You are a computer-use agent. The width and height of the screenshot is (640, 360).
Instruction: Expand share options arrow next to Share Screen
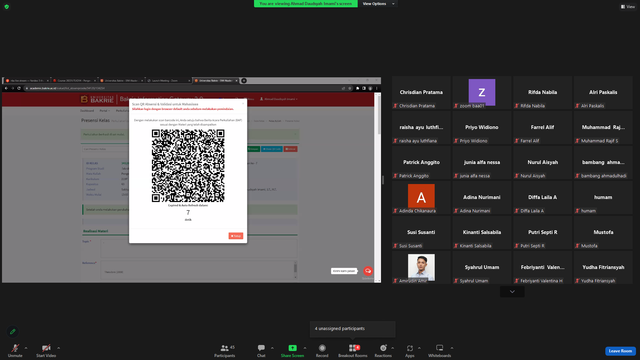point(305,348)
